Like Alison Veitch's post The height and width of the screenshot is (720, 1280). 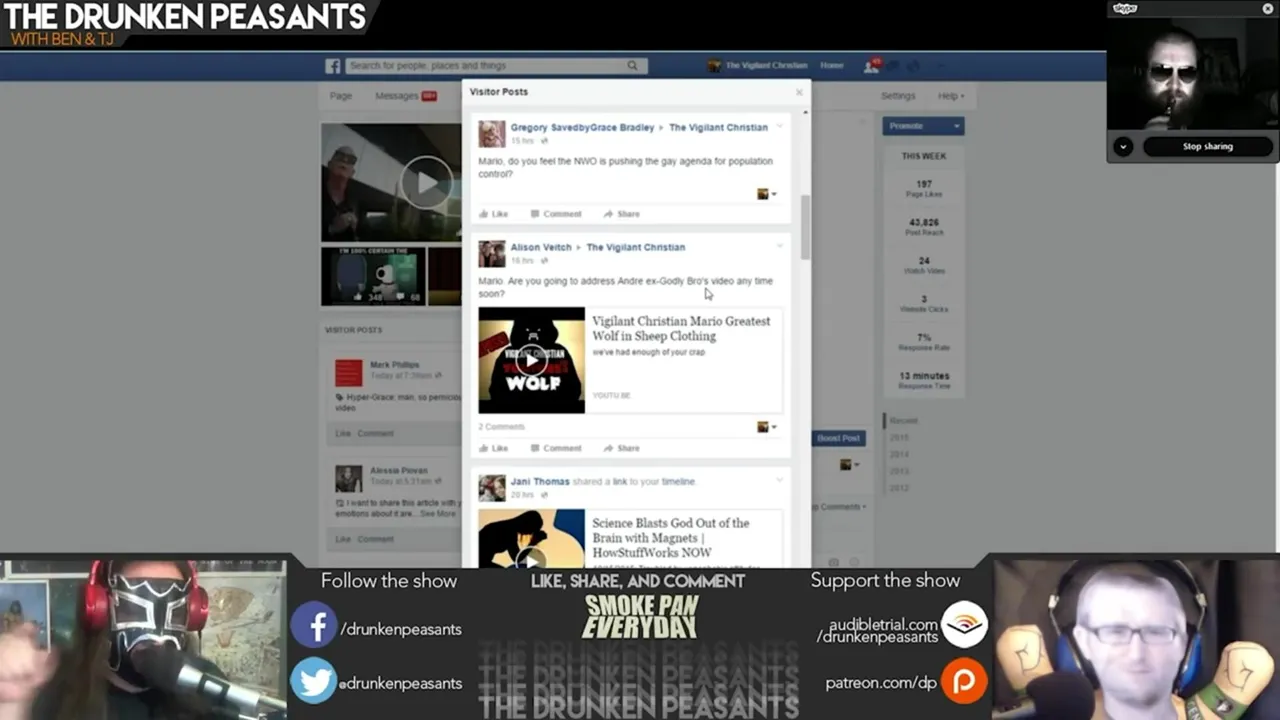[x=494, y=448]
